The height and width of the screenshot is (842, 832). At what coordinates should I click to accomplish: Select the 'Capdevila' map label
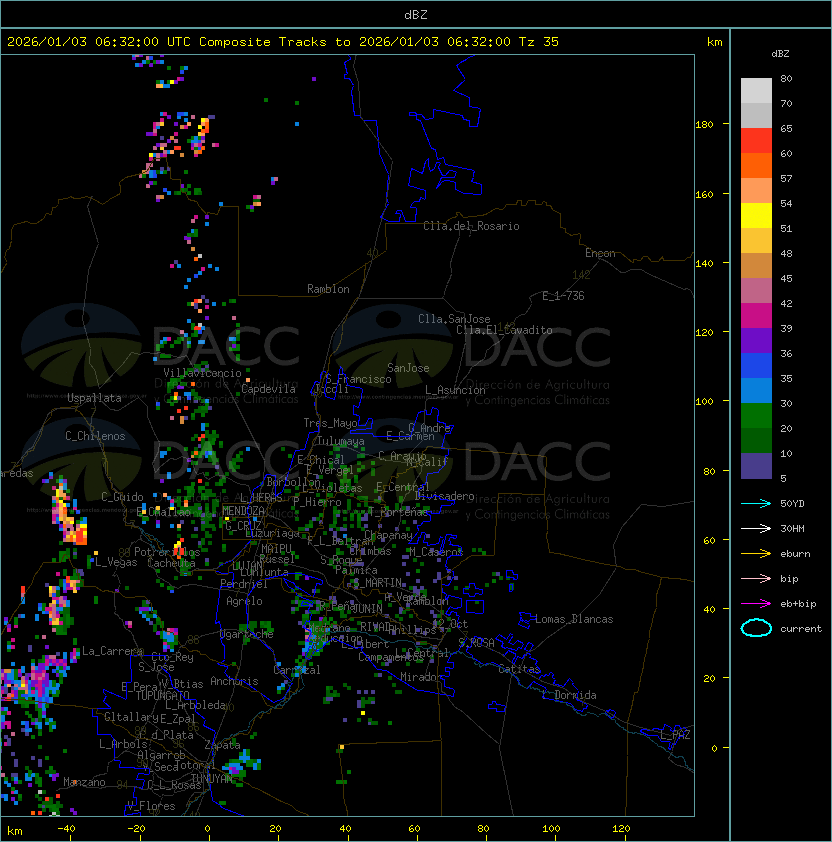coord(269,389)
